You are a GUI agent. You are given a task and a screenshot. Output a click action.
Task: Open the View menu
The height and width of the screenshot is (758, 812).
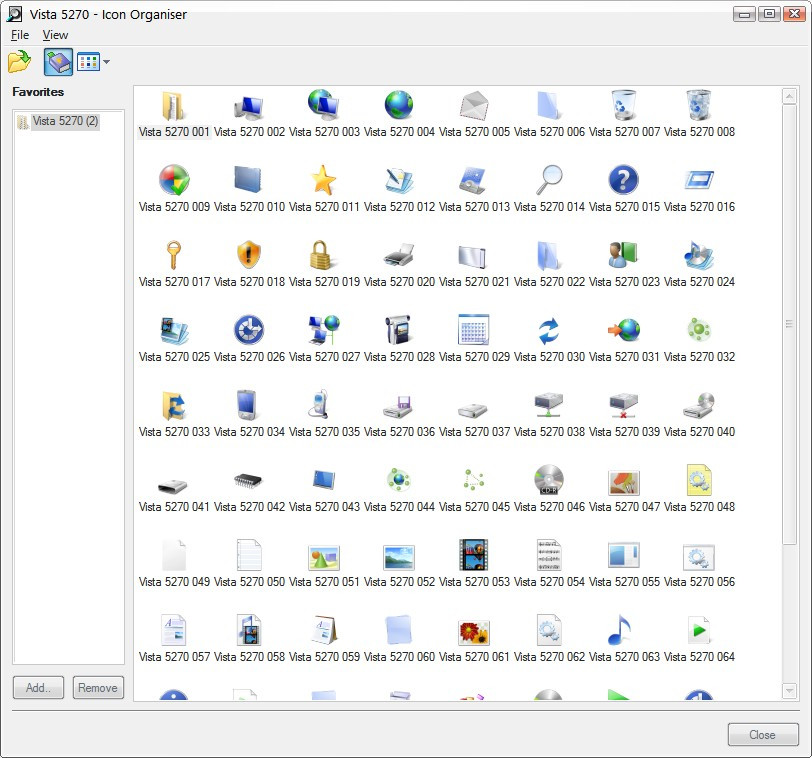[55, 35]
